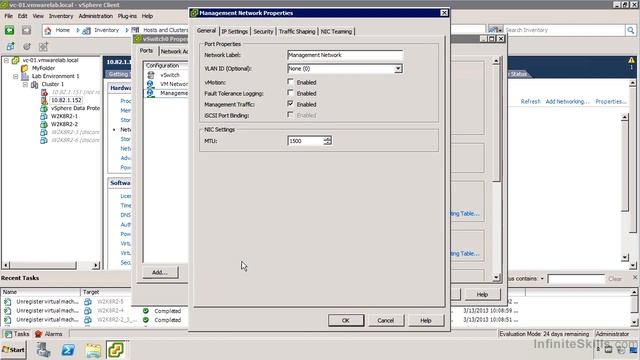640x360 pixels.
Task: Collapse the Lab Environment 1 tree node
Action: pyautogui.click(x=16, y=76)
